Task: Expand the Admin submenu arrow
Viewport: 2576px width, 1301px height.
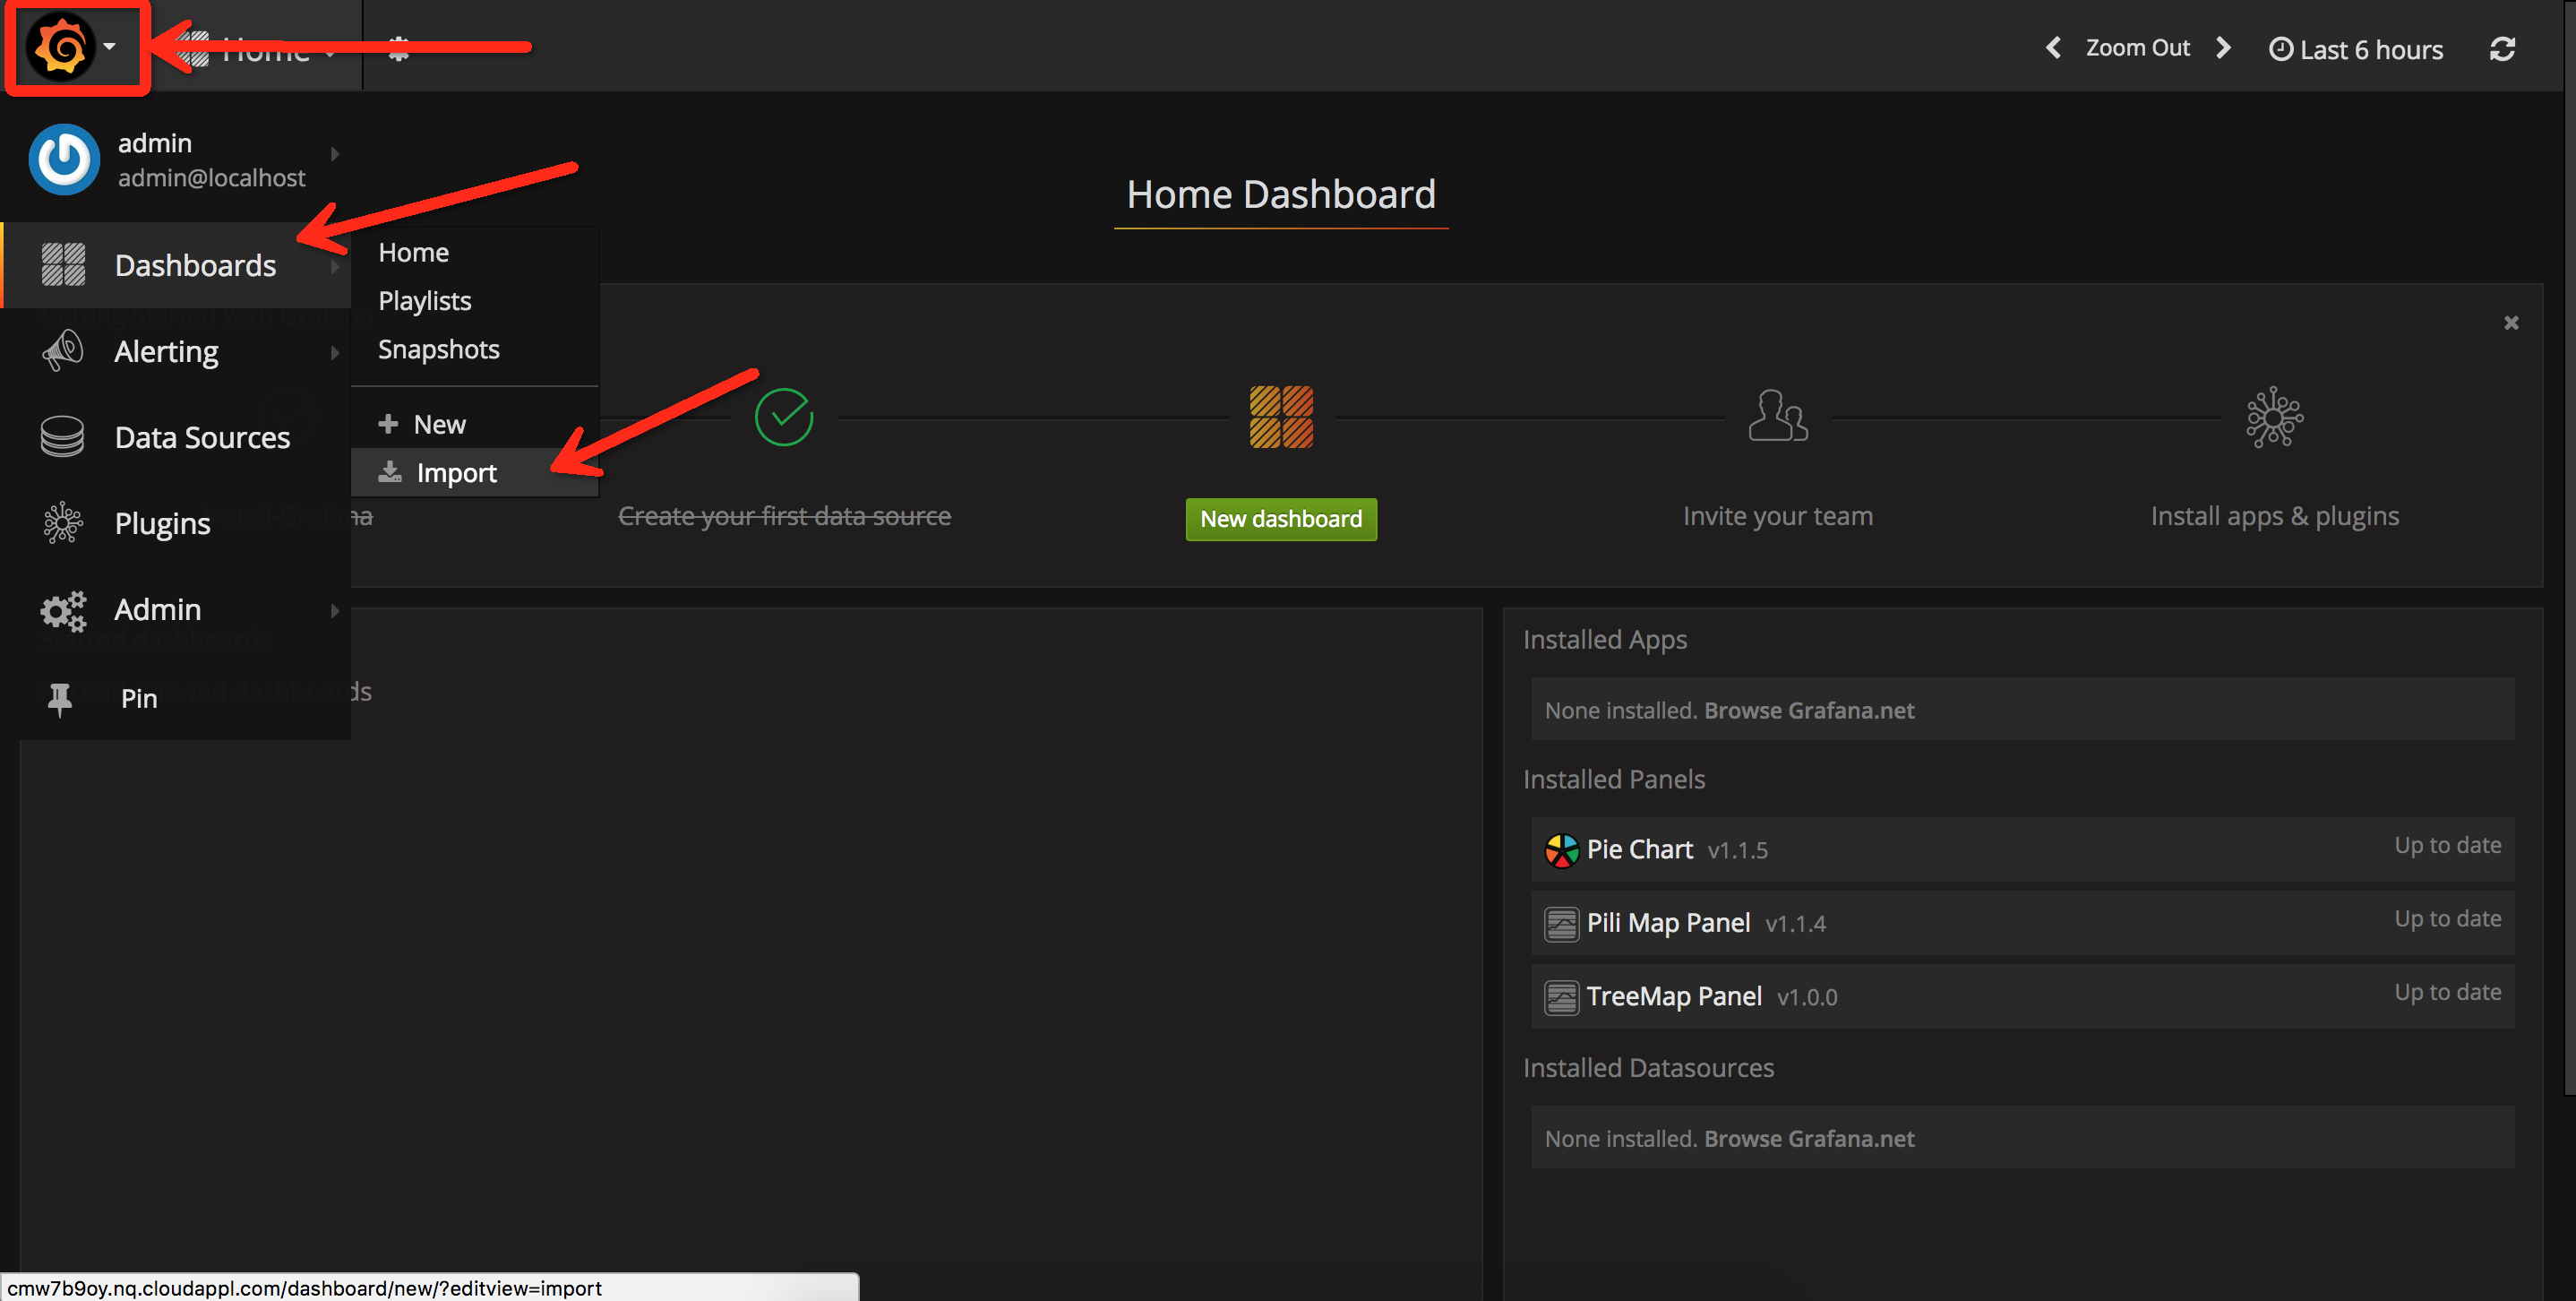Action: click(335, 611)
